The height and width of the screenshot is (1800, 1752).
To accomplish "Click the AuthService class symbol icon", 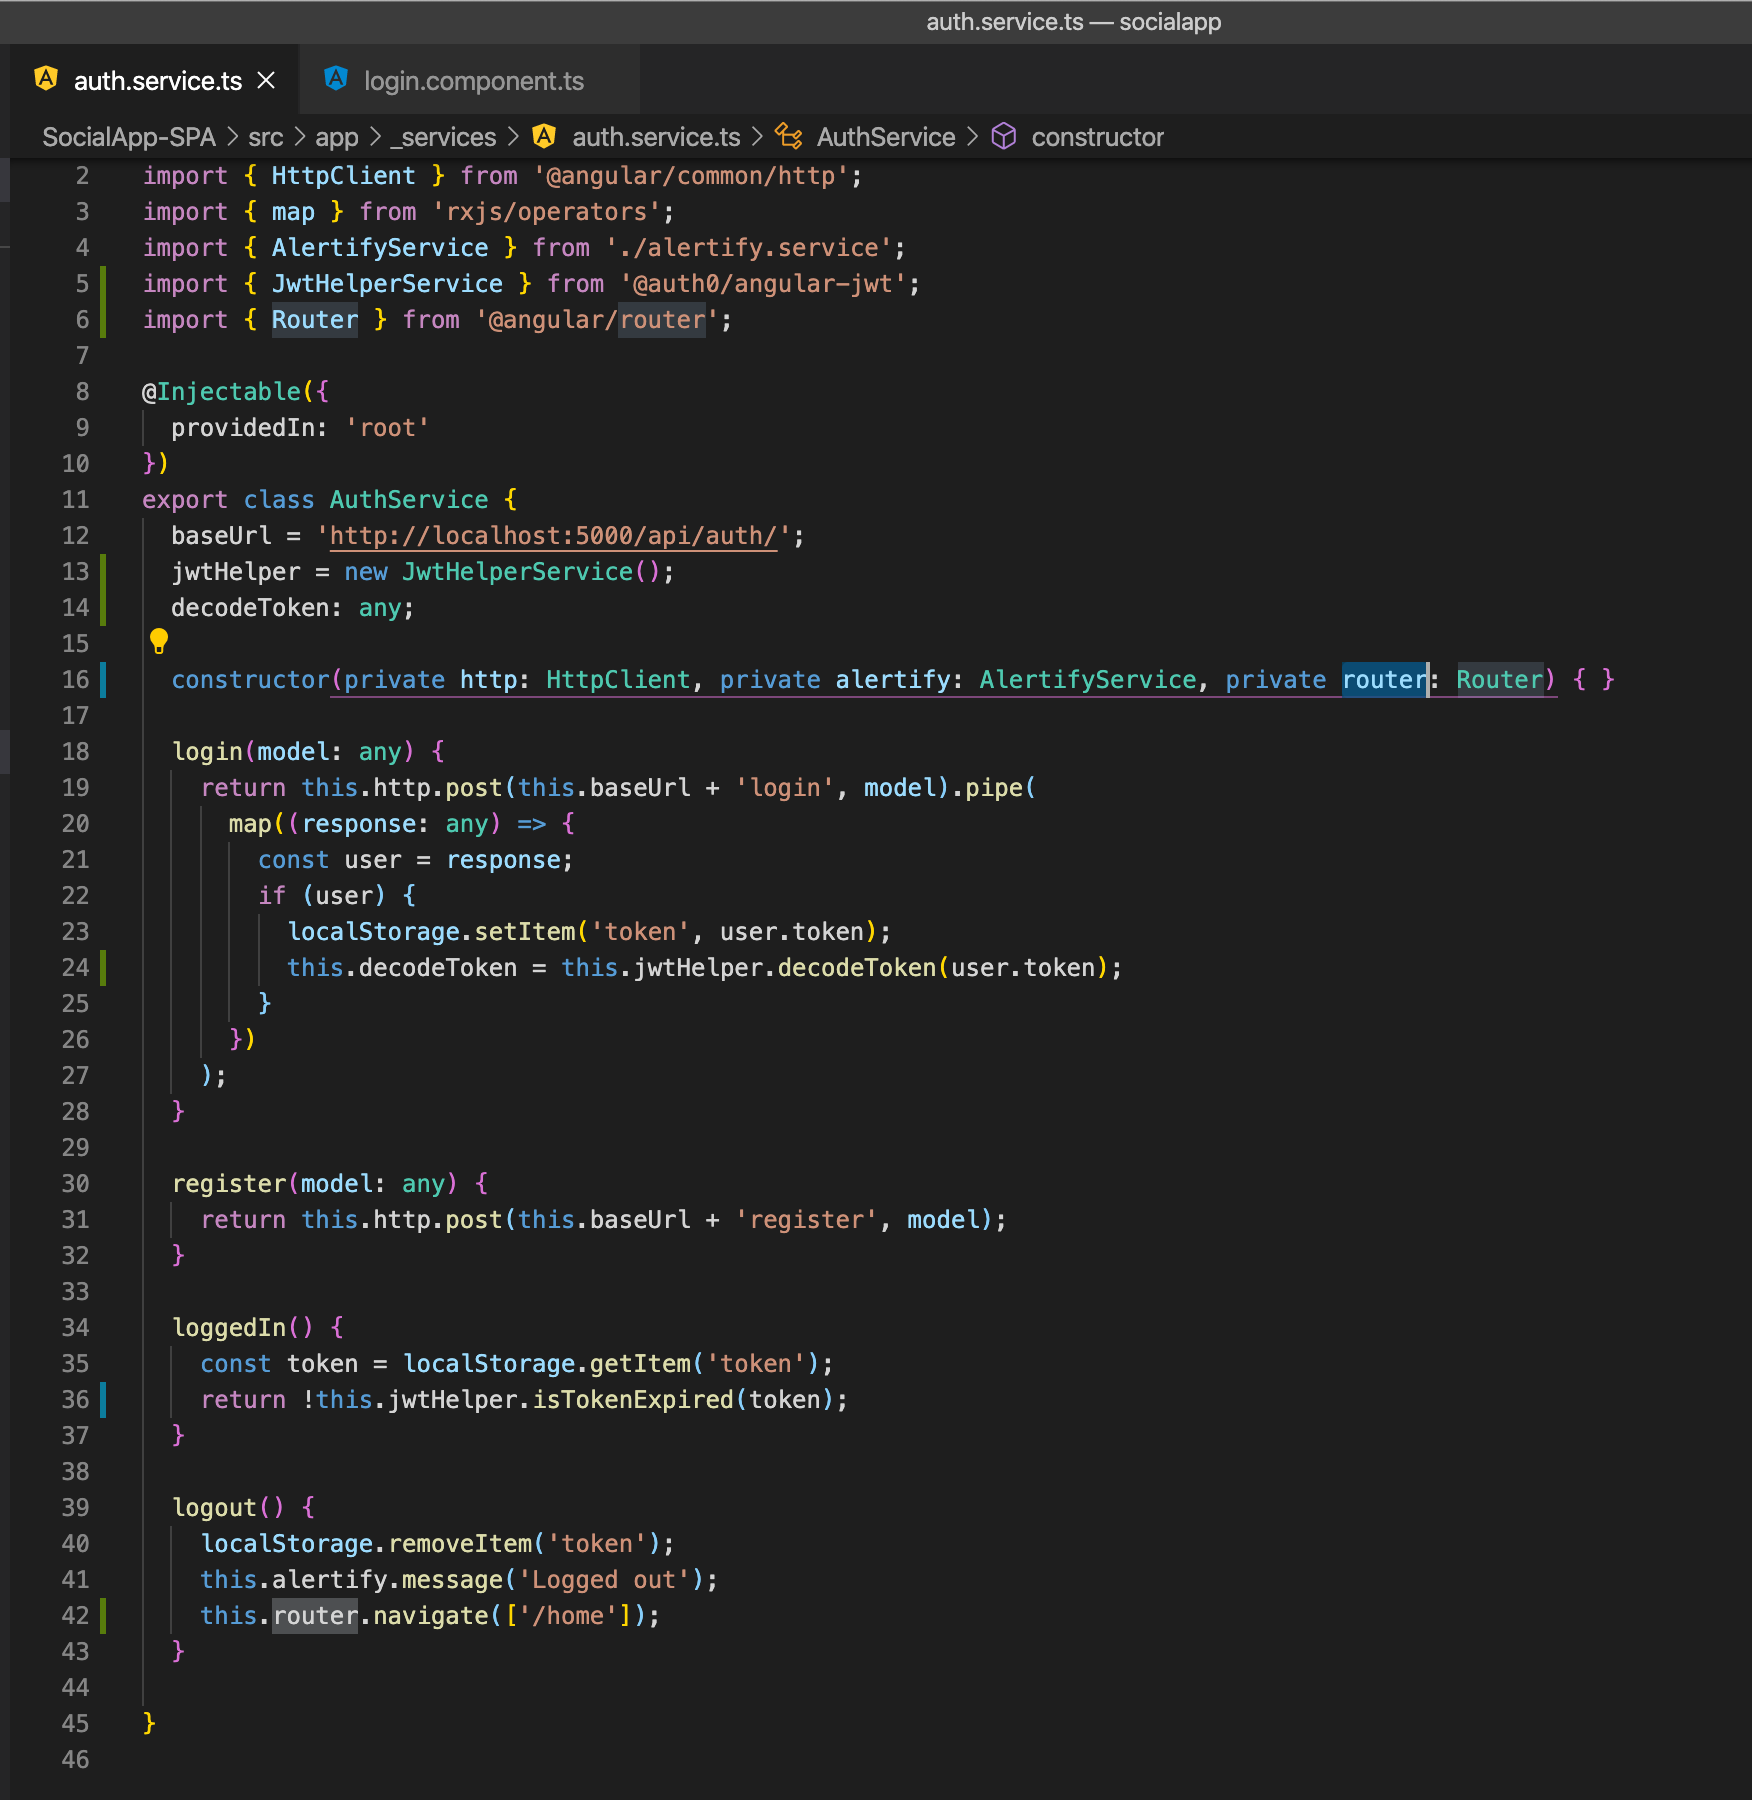I will pos(789,136).
